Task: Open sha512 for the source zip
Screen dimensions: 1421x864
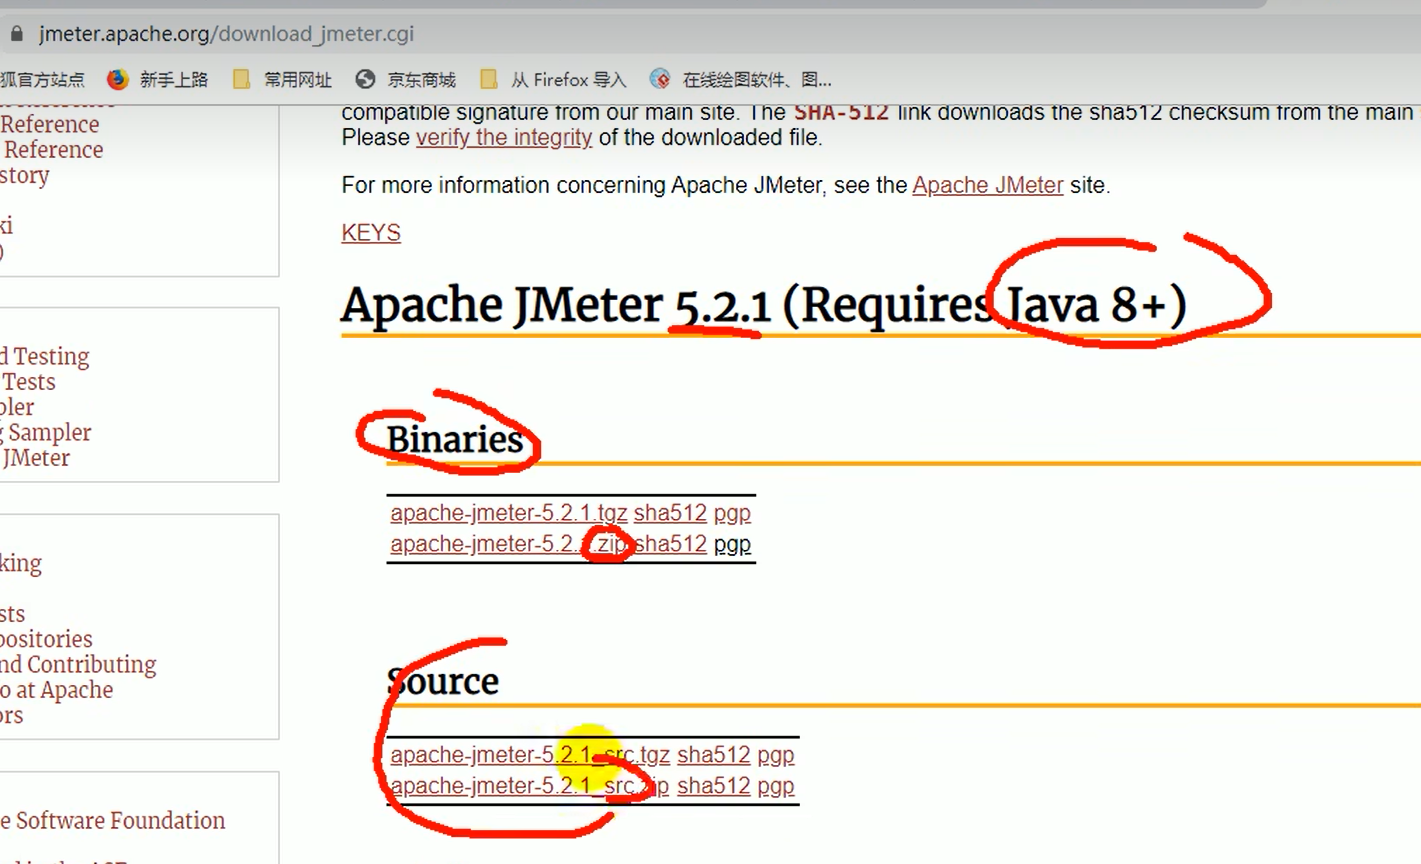Action: (714, 786)
